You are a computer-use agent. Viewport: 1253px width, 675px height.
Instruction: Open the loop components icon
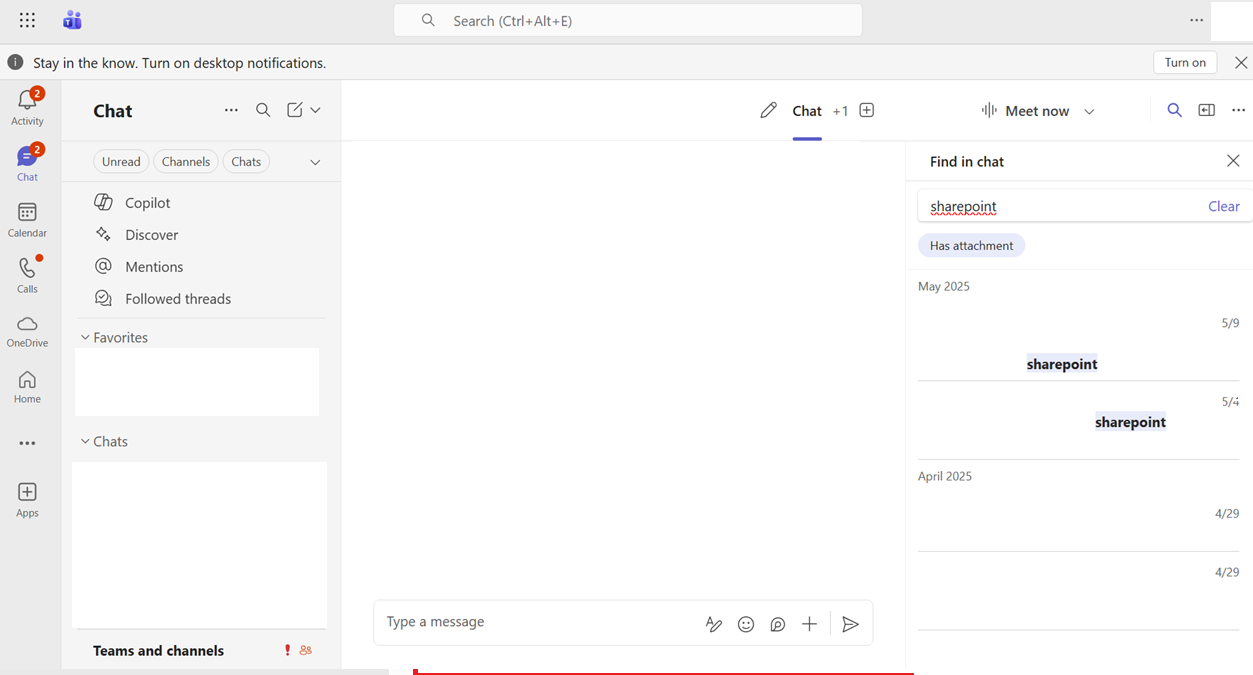point(778,624)
